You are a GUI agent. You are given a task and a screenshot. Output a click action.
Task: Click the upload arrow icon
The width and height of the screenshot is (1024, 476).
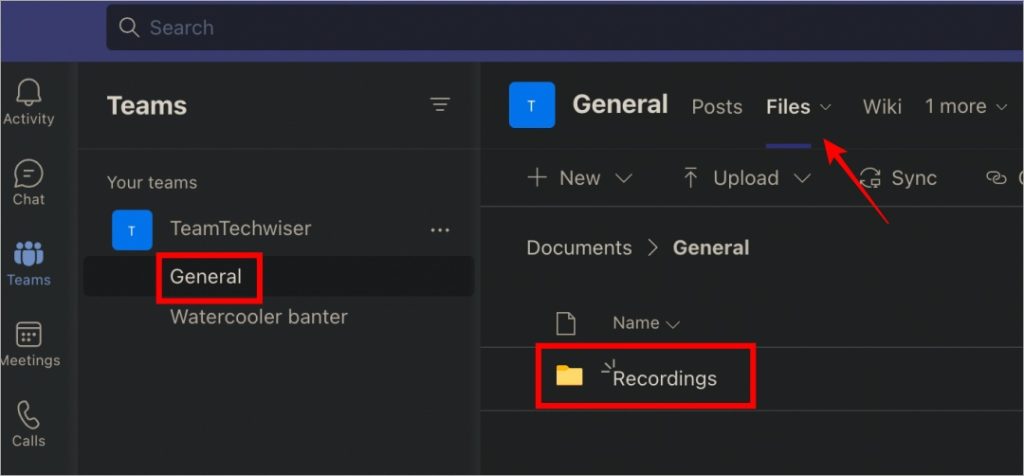point(690,178)
